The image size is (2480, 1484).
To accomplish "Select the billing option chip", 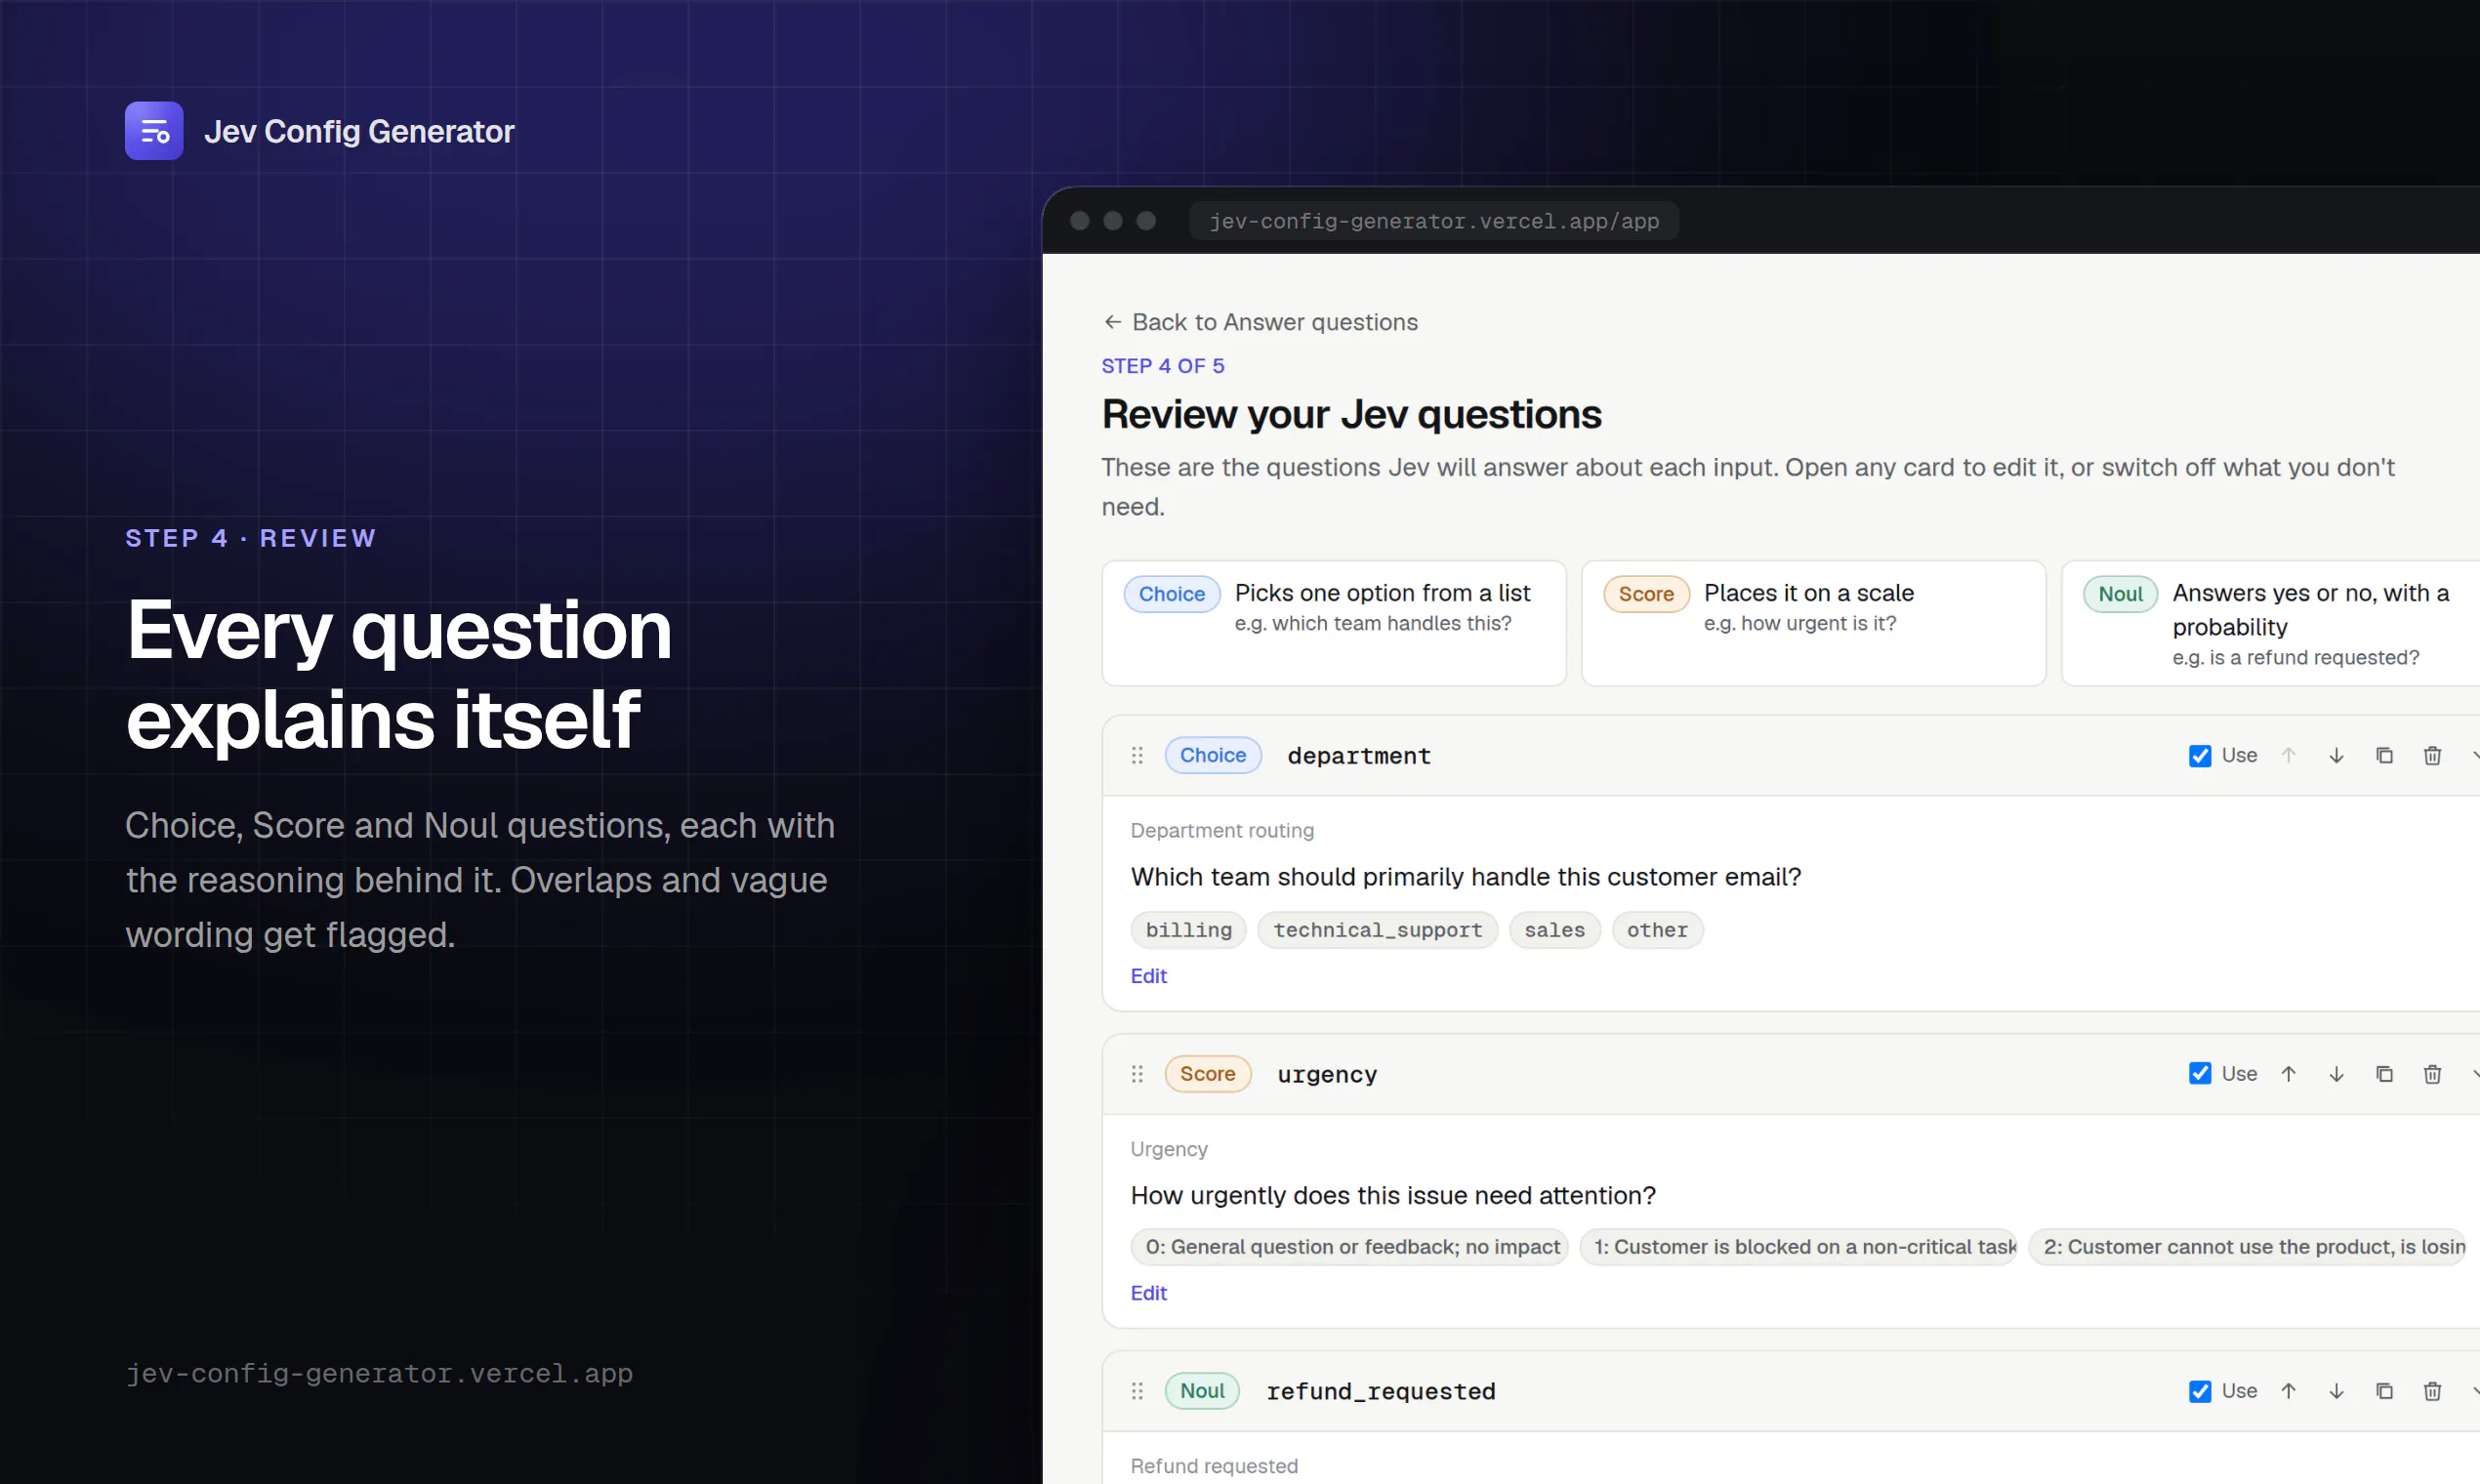I will click(1188, 930).
